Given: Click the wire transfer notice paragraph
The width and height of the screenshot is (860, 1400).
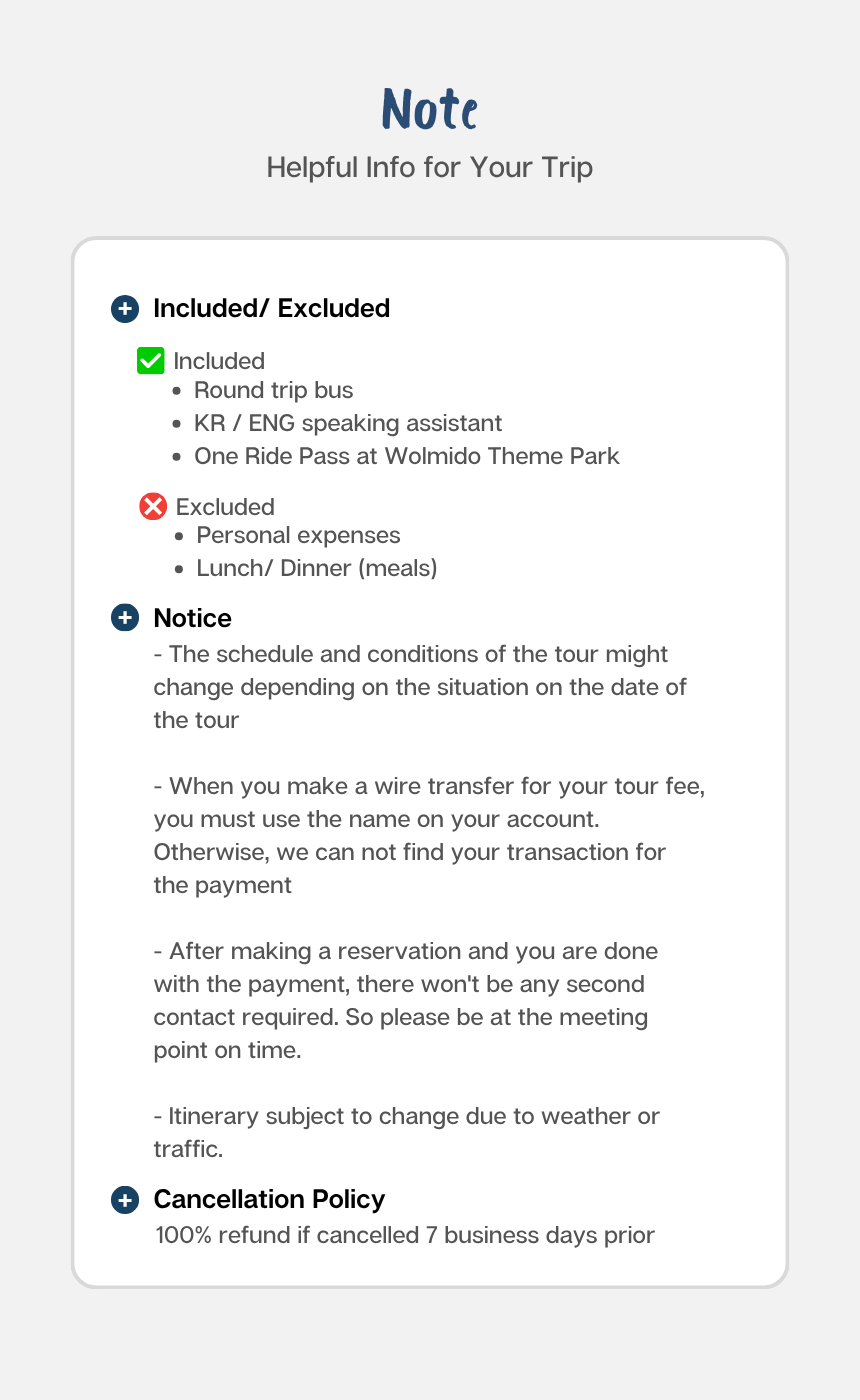Looking at the screenshot, I should click(x=430, y=836).
